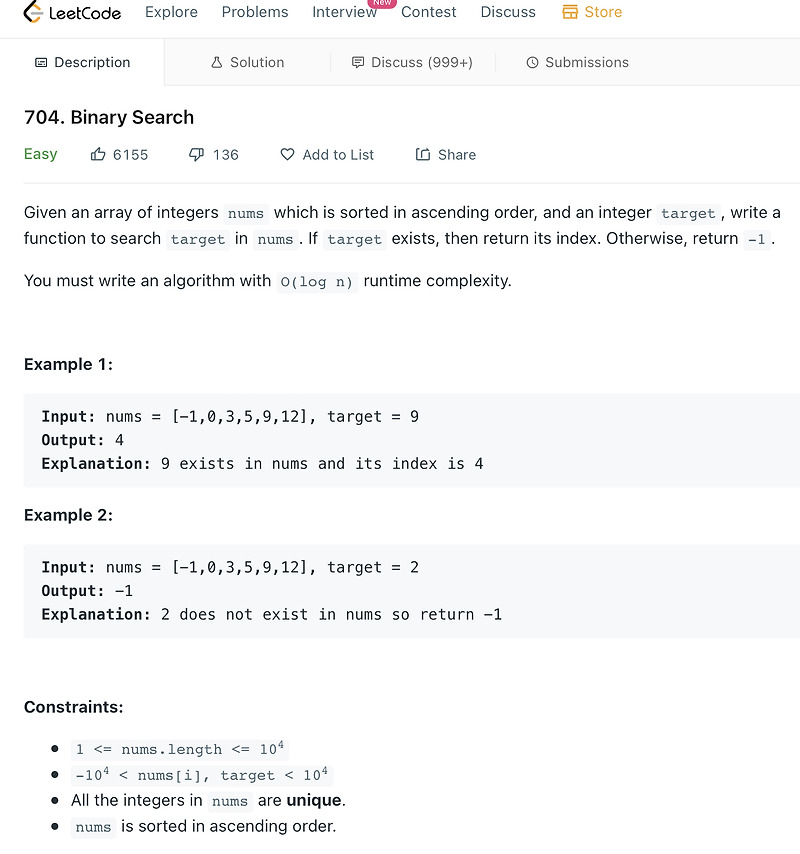Click the speech bubble Discuss tab icon

coord(358,63)
